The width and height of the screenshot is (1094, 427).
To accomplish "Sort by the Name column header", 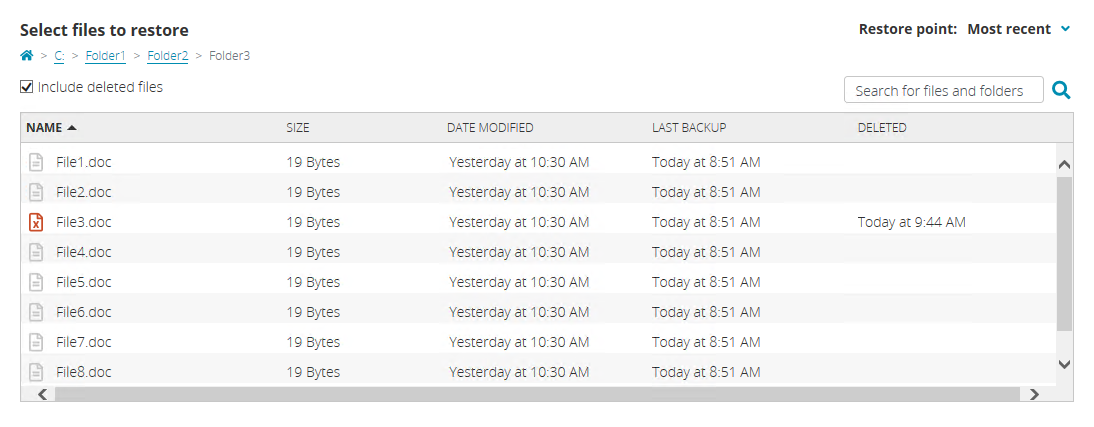I will (x=45, y=128).
